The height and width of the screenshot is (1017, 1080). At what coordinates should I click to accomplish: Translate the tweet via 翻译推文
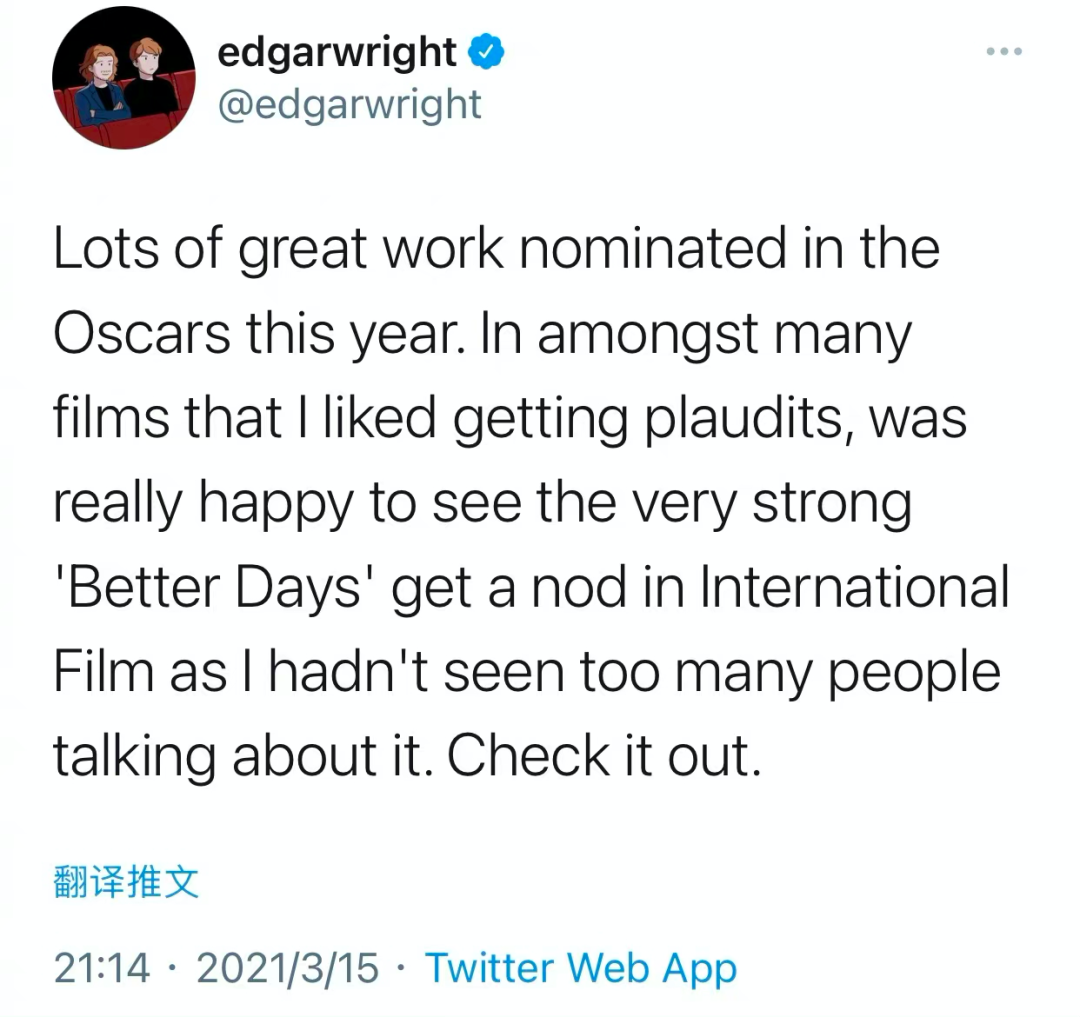(x=125, y=882)
